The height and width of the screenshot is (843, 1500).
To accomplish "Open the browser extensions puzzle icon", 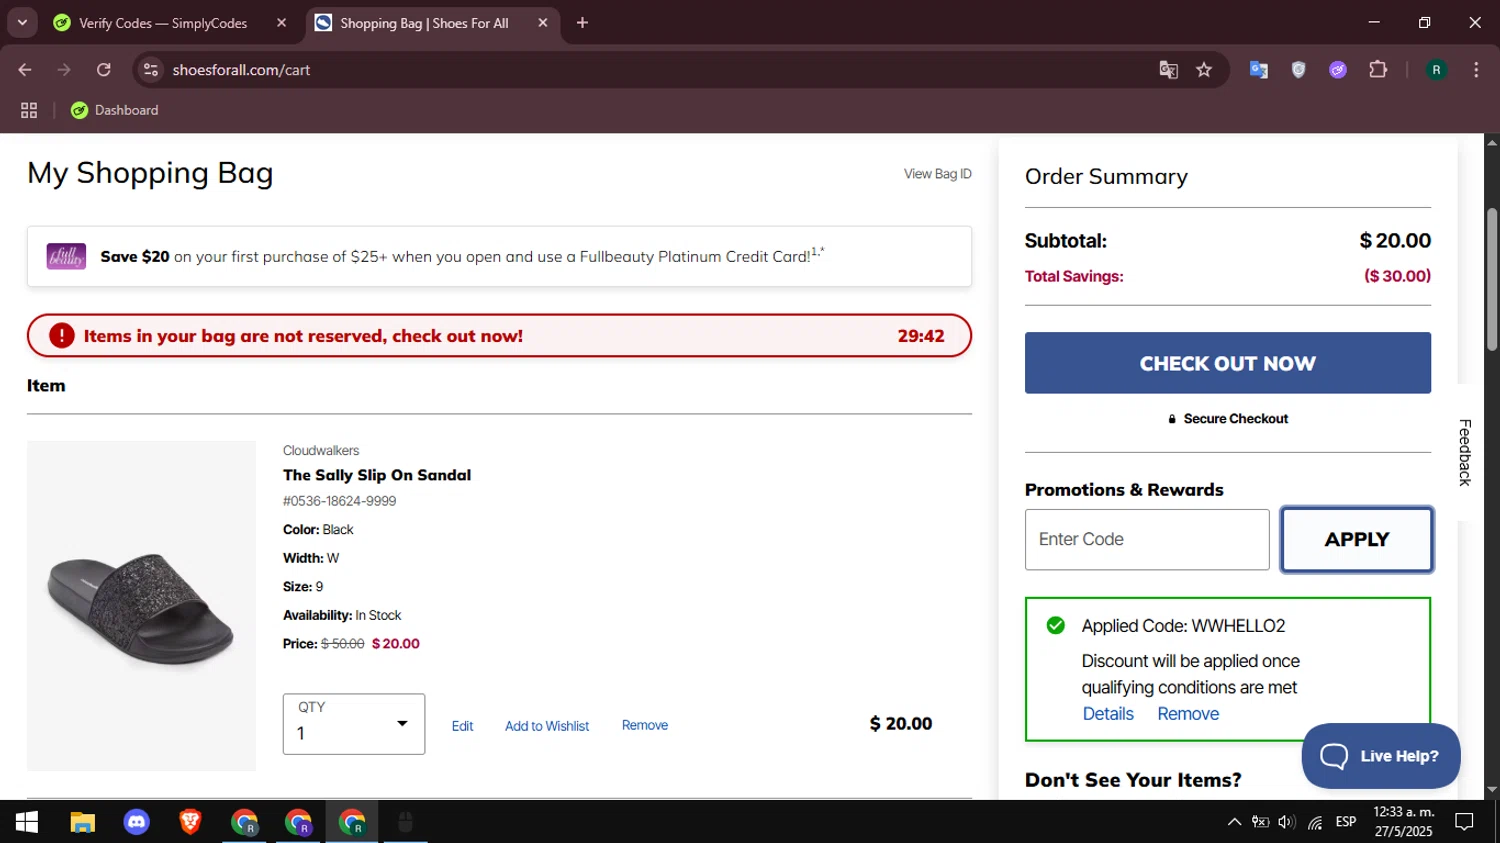I will click(1378, 70).
